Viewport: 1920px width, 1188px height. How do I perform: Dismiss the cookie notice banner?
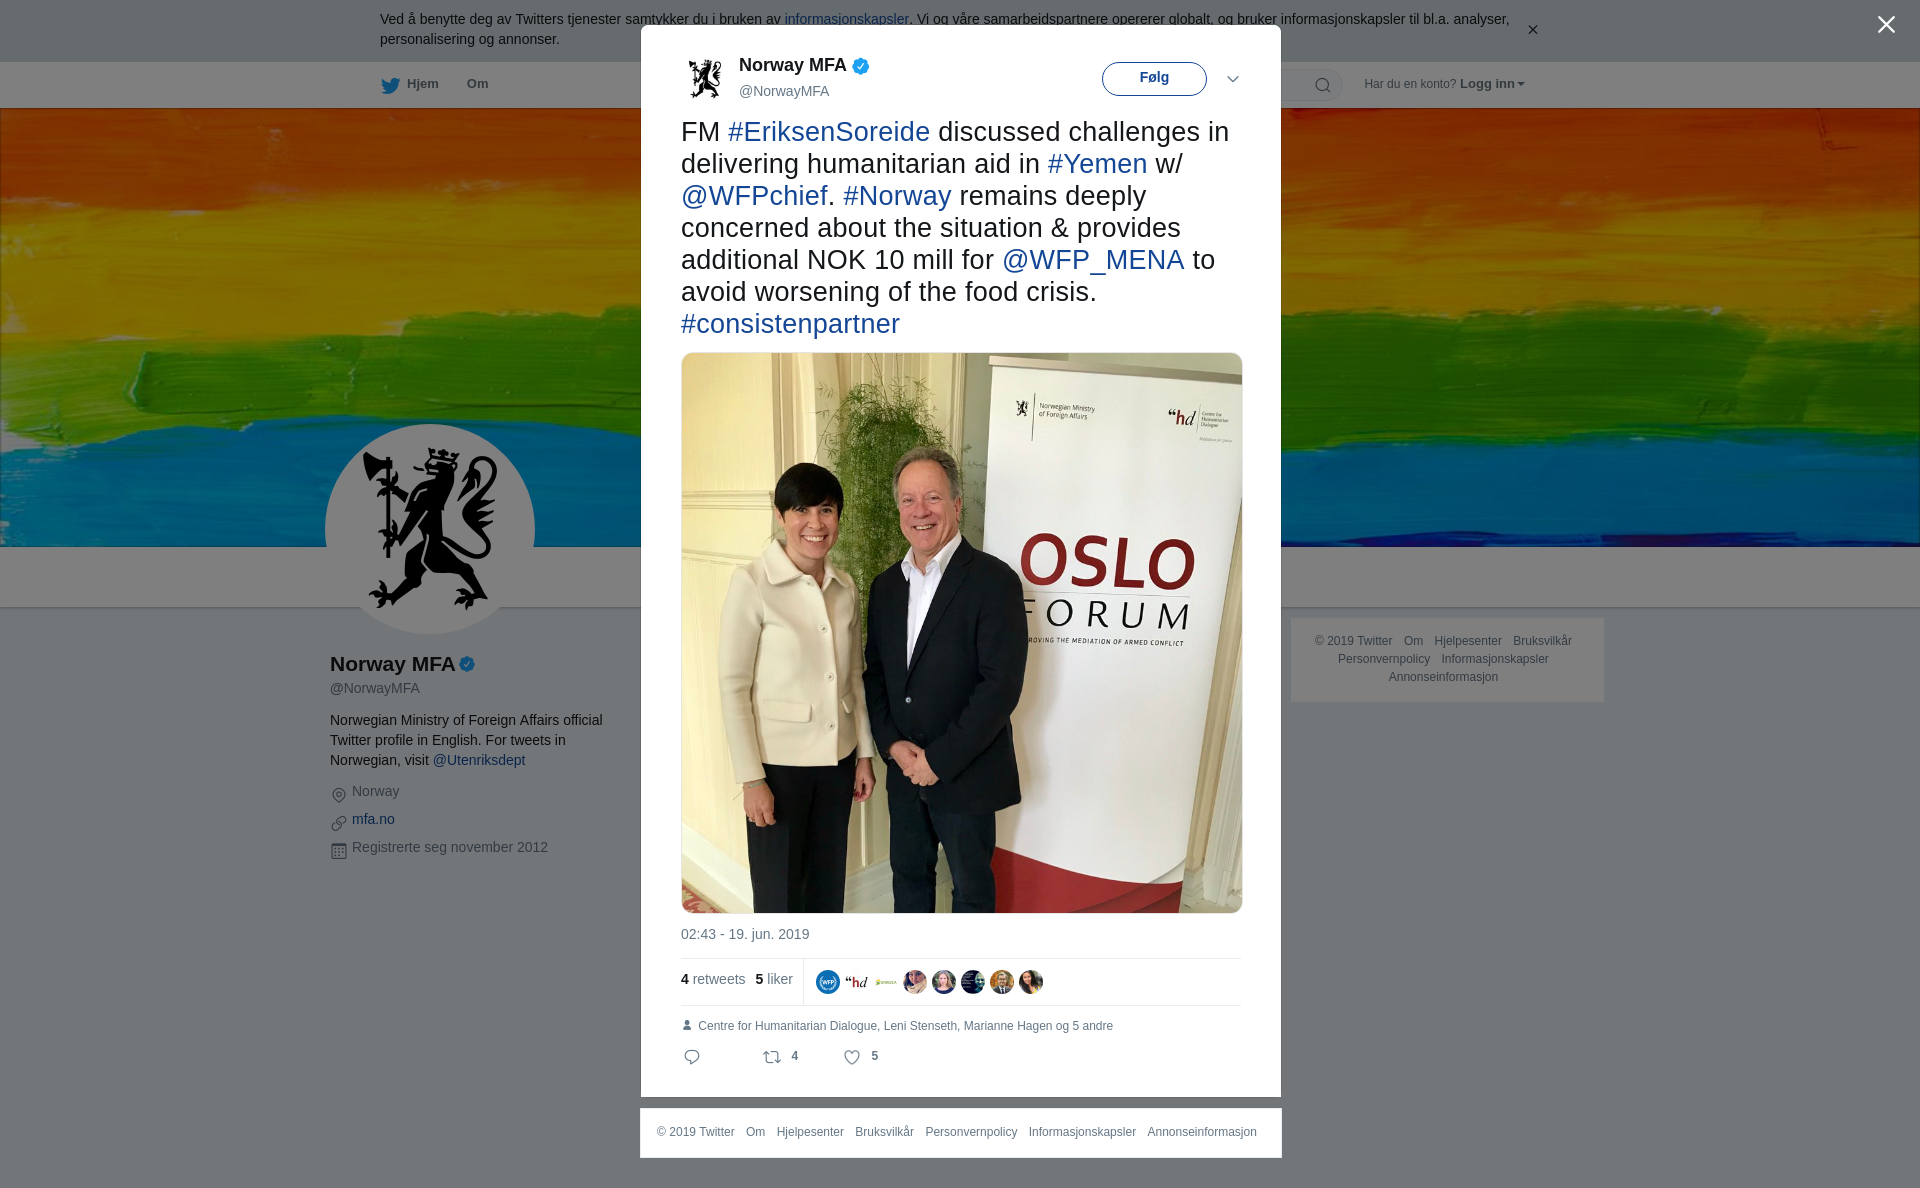click(1532, 30)
